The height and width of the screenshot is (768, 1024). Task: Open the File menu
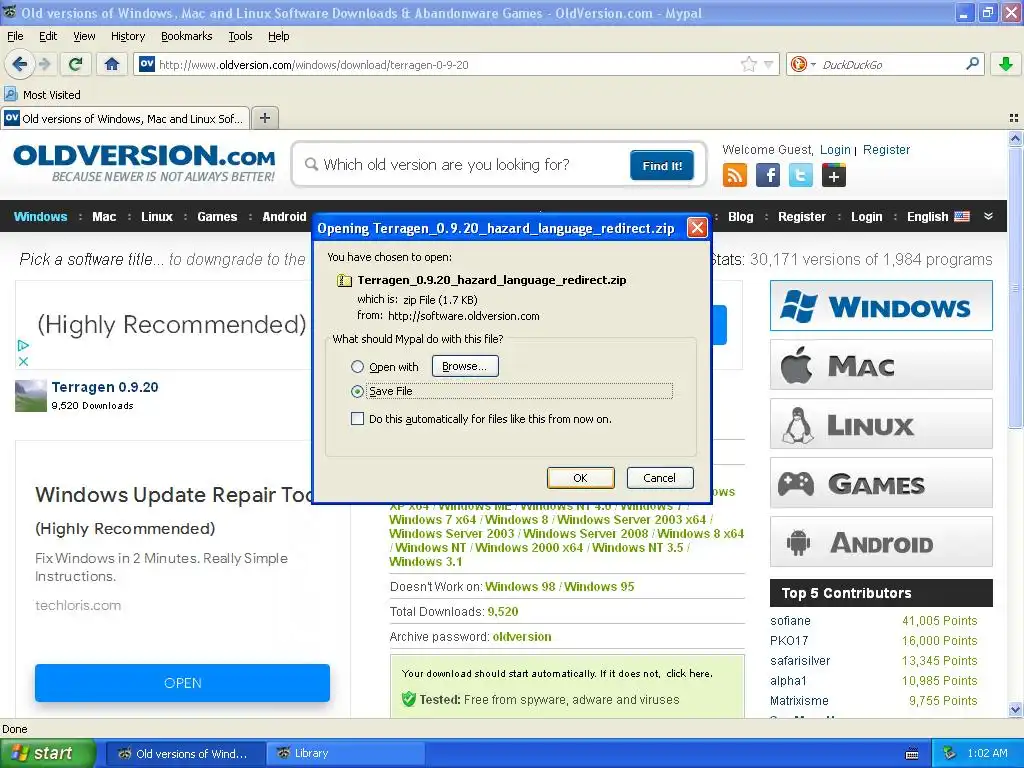[x=15, y=36]
